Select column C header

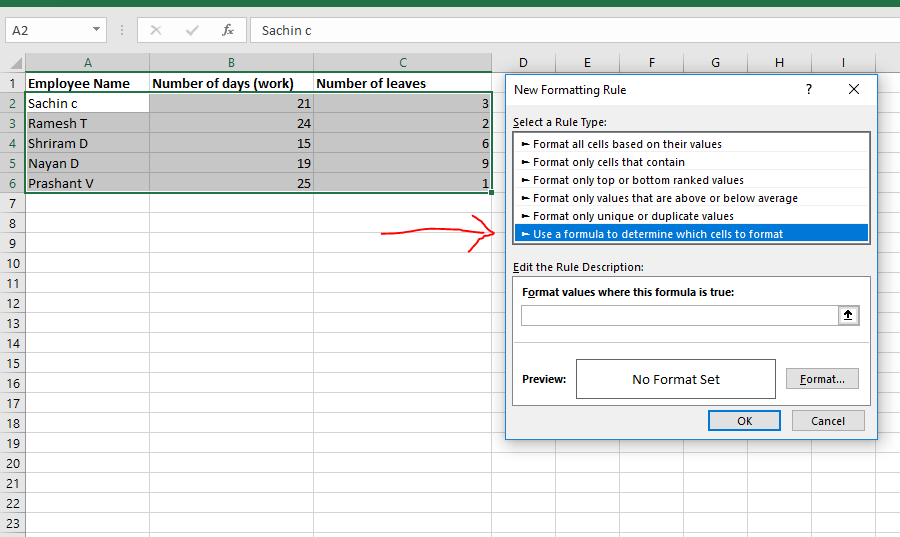pos(402,63)
